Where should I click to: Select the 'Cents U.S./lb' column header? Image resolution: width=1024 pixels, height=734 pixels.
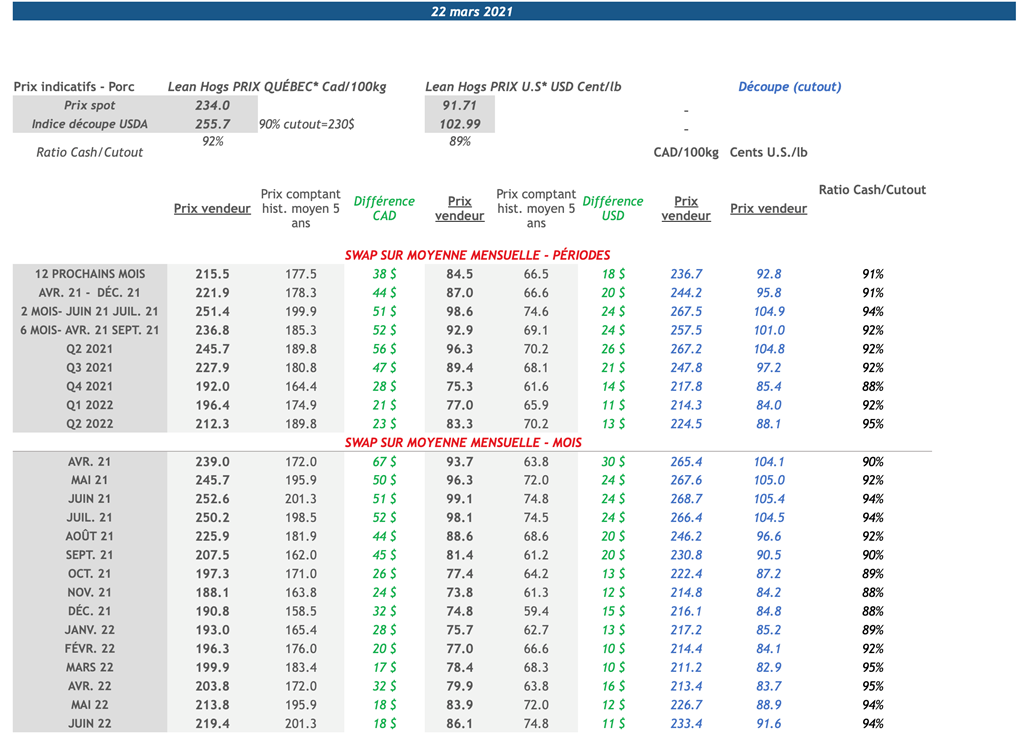768,153
